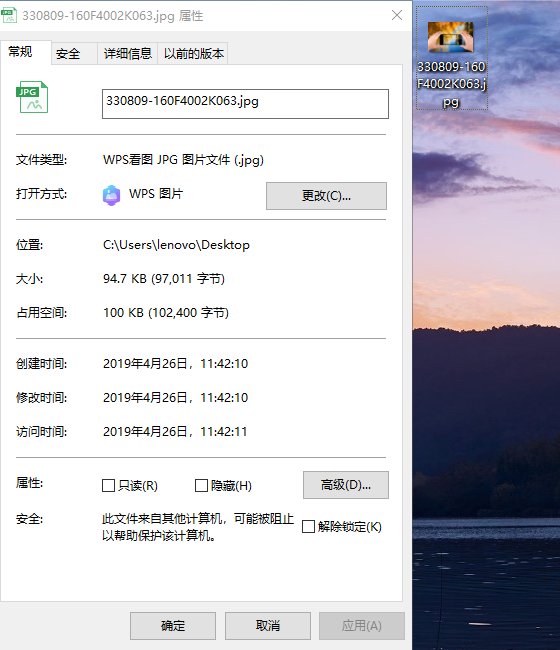Click the 应用(A) button
This screenshot has width=560, height=650.
362,626
